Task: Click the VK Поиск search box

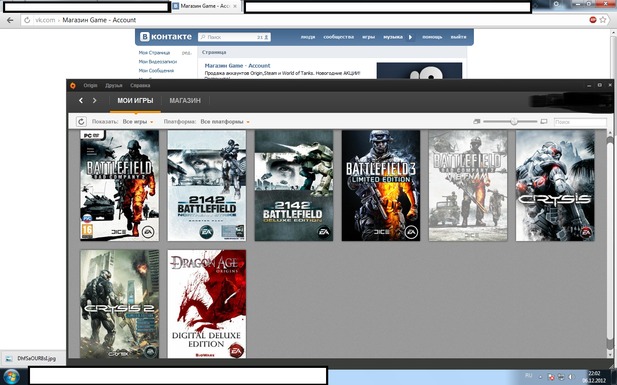Action: [234, 37]
